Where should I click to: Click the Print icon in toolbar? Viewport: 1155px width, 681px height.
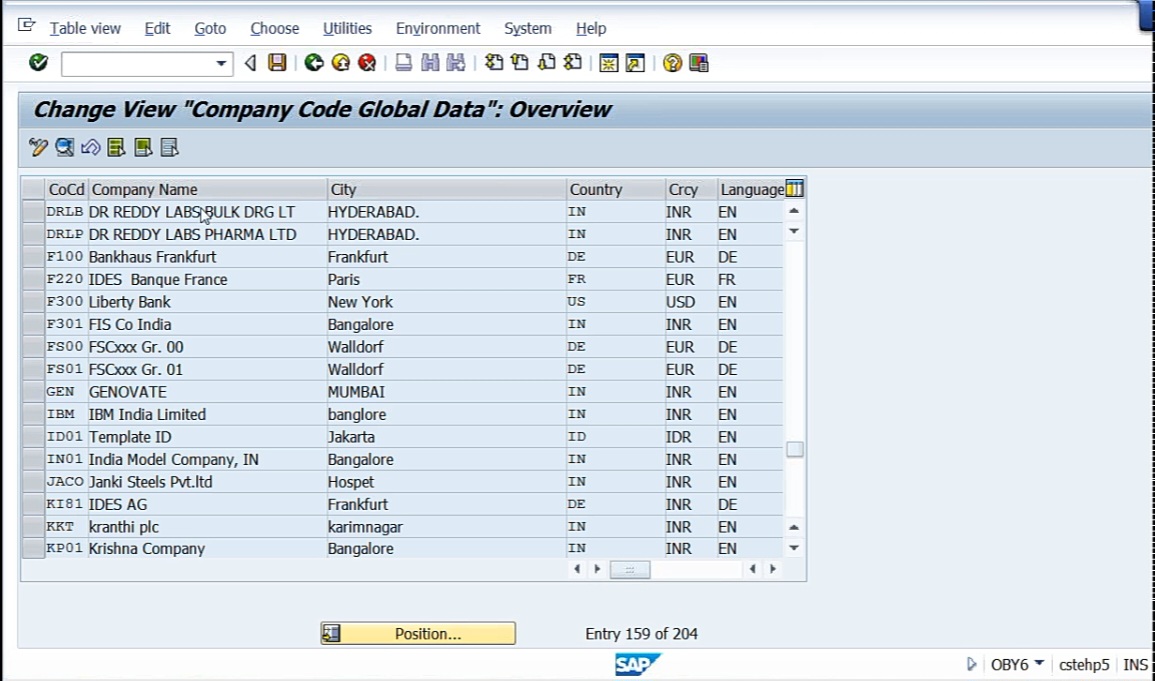[403, 63]
